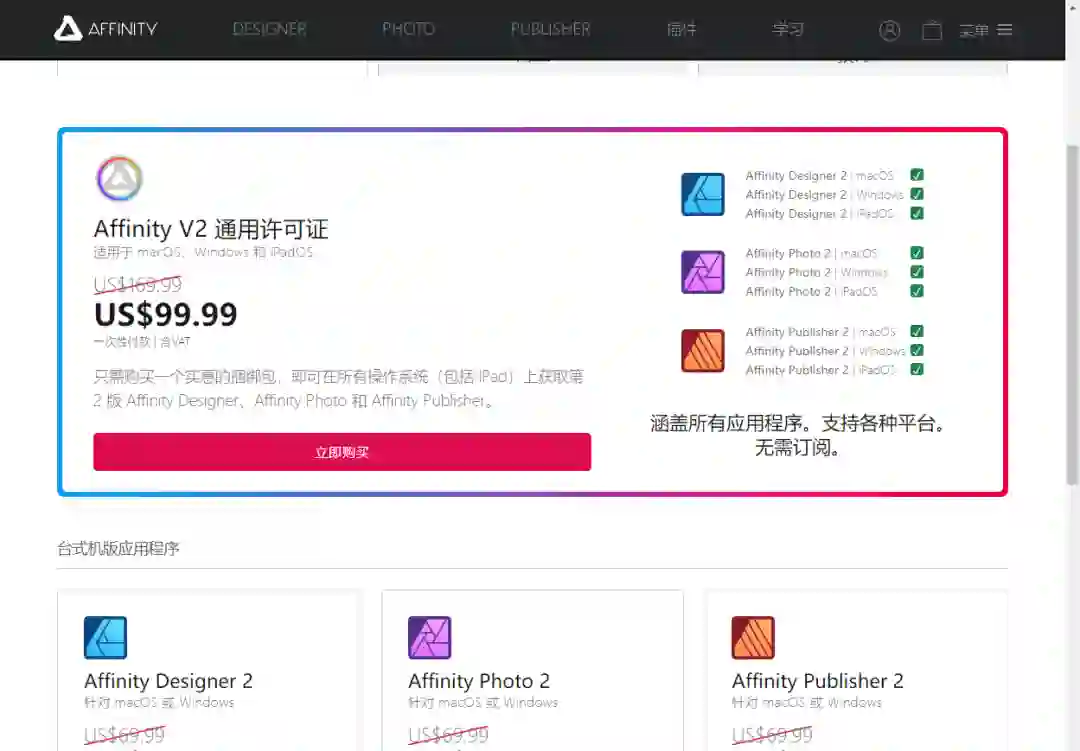
Task: Open the PHOTO navigation item
Action: 408,29
